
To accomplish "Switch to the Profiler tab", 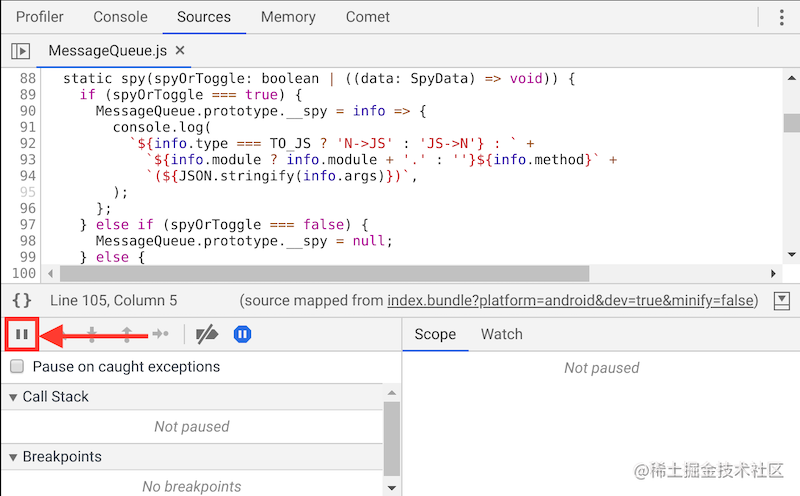I will (40, 17).
